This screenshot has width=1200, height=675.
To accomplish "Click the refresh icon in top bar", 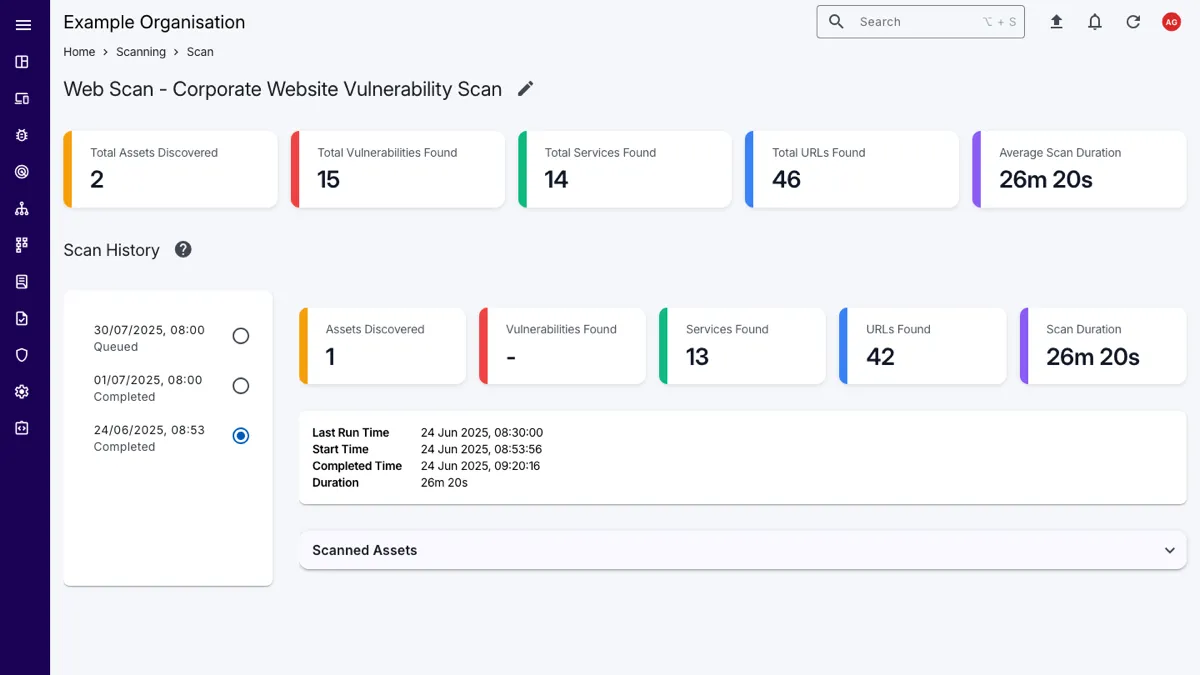I will click(1133, 22).
